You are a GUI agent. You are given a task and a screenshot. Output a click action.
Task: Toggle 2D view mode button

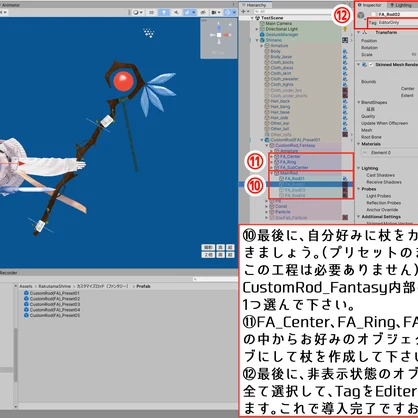click(151, 12)
